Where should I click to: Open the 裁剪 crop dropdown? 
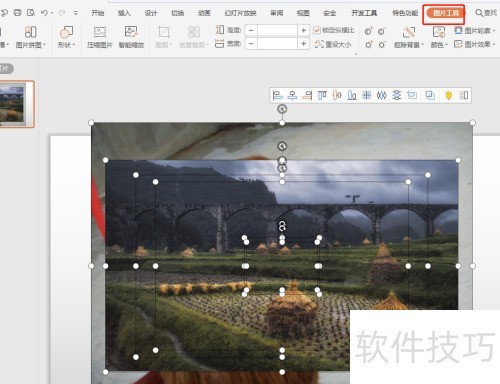pos(164,37)
